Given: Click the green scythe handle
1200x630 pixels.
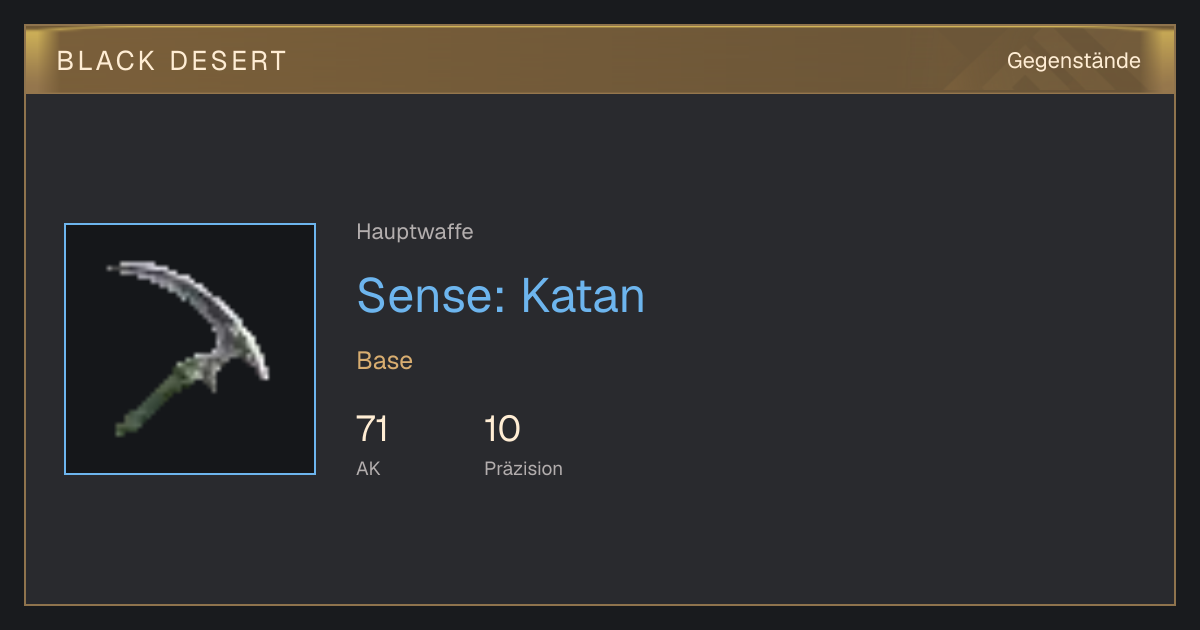Looking at the screenshot, I should tap(160, 400).
